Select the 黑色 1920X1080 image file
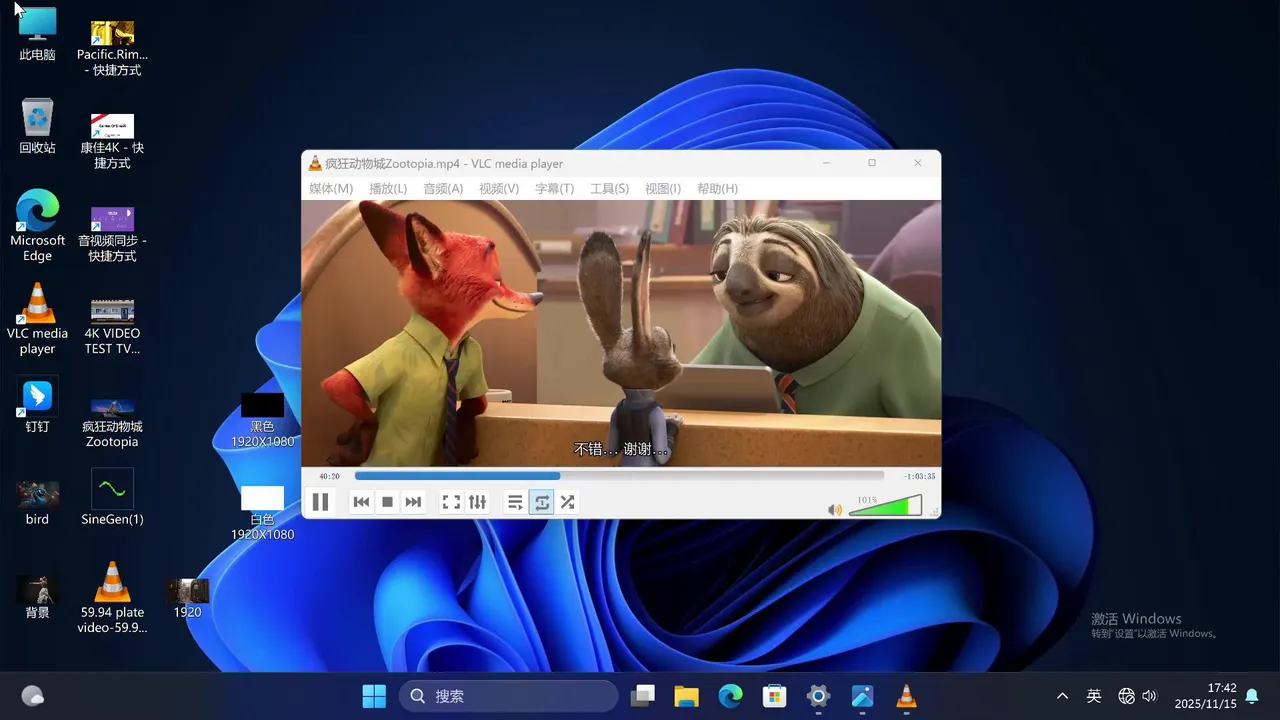 (262, 420)
